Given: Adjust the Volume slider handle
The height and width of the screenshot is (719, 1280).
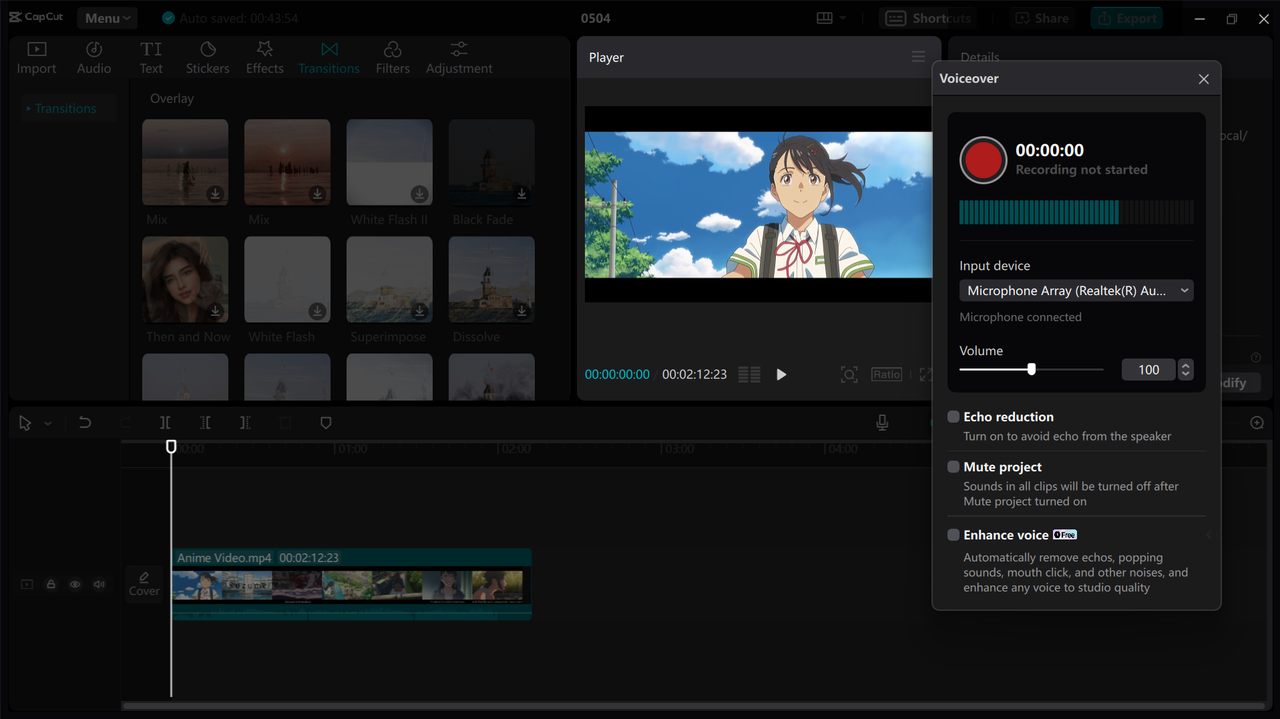Looking at the screenshot, I should (x=1031, y=369).
